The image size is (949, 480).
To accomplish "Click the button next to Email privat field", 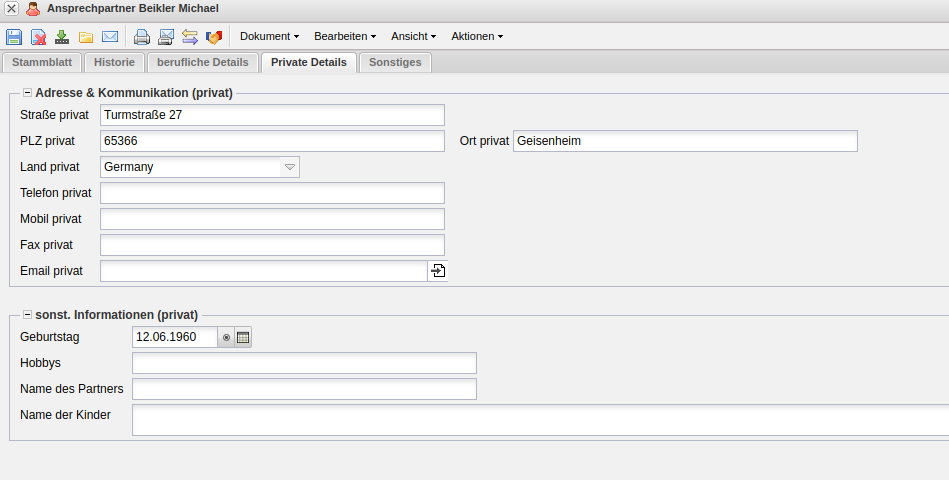I will (x=437, y=271).
